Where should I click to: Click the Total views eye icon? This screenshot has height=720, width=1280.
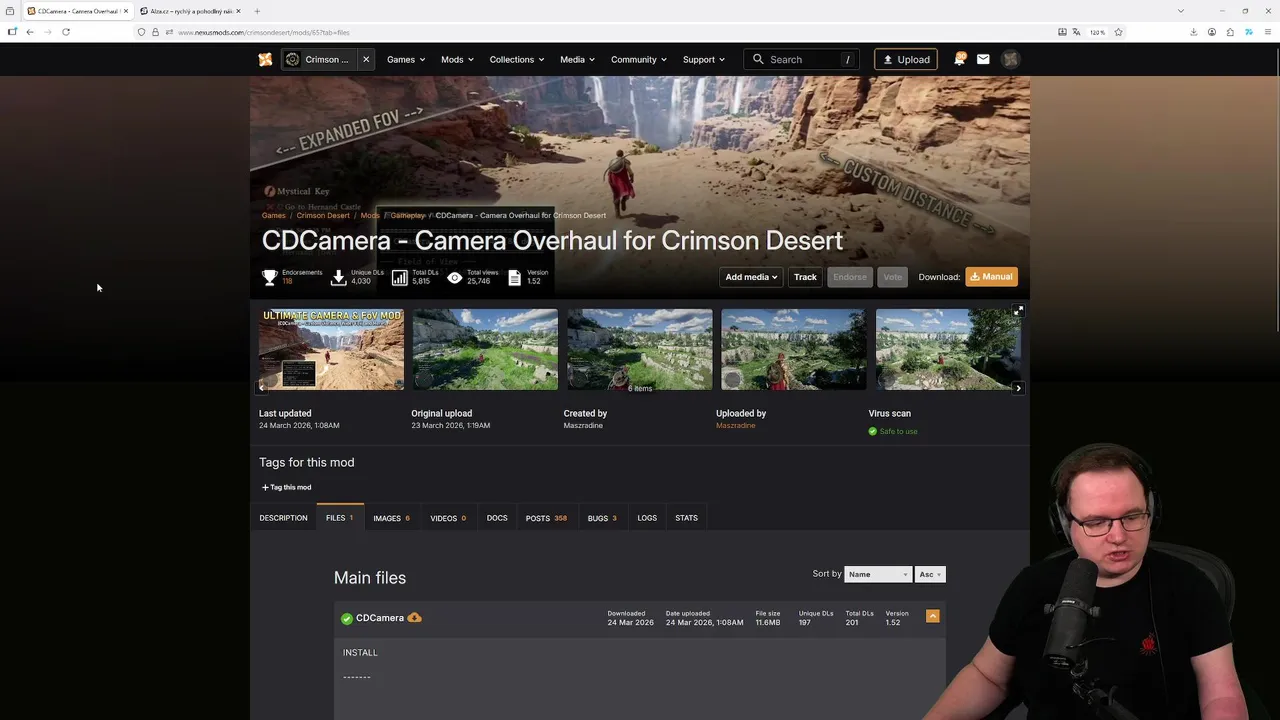pos(455,277)
